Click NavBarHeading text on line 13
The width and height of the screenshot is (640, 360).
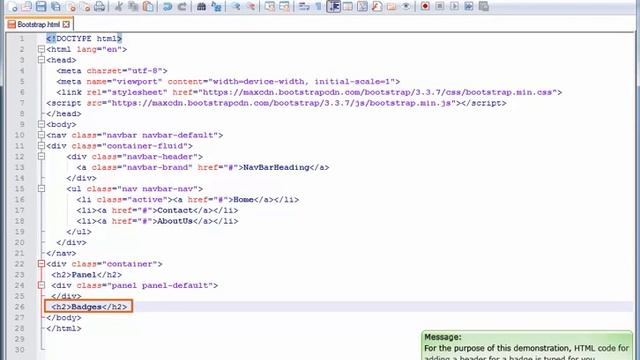click(x=276, y=167)
